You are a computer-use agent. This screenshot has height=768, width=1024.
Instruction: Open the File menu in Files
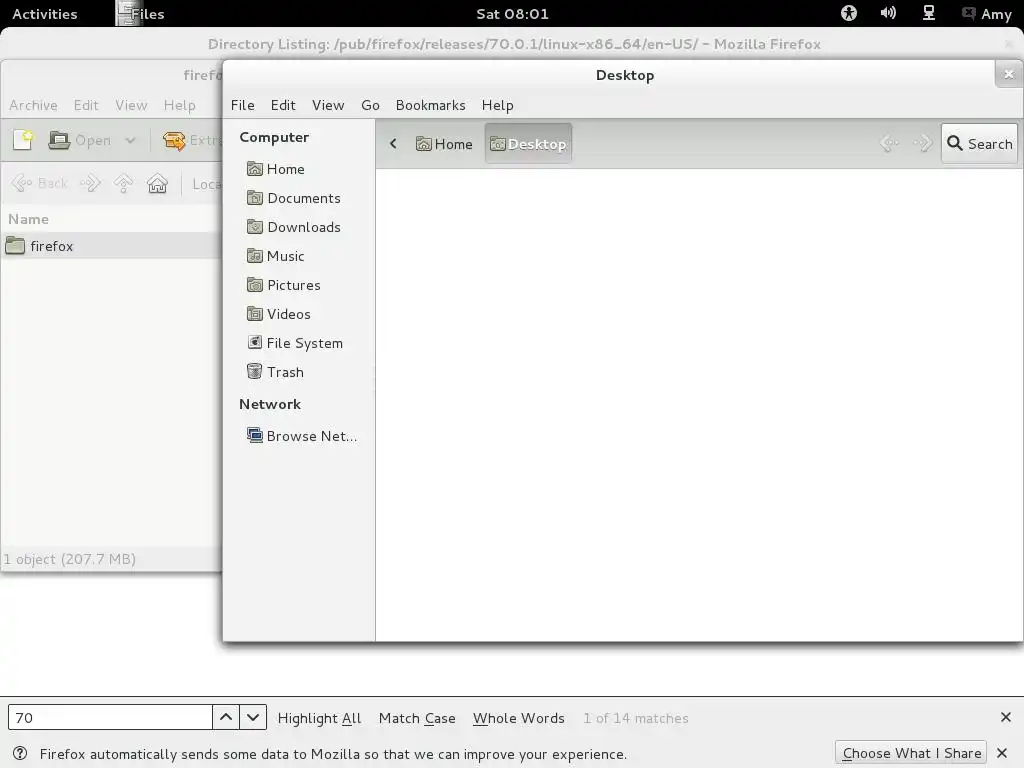click(x=242, y=105)
